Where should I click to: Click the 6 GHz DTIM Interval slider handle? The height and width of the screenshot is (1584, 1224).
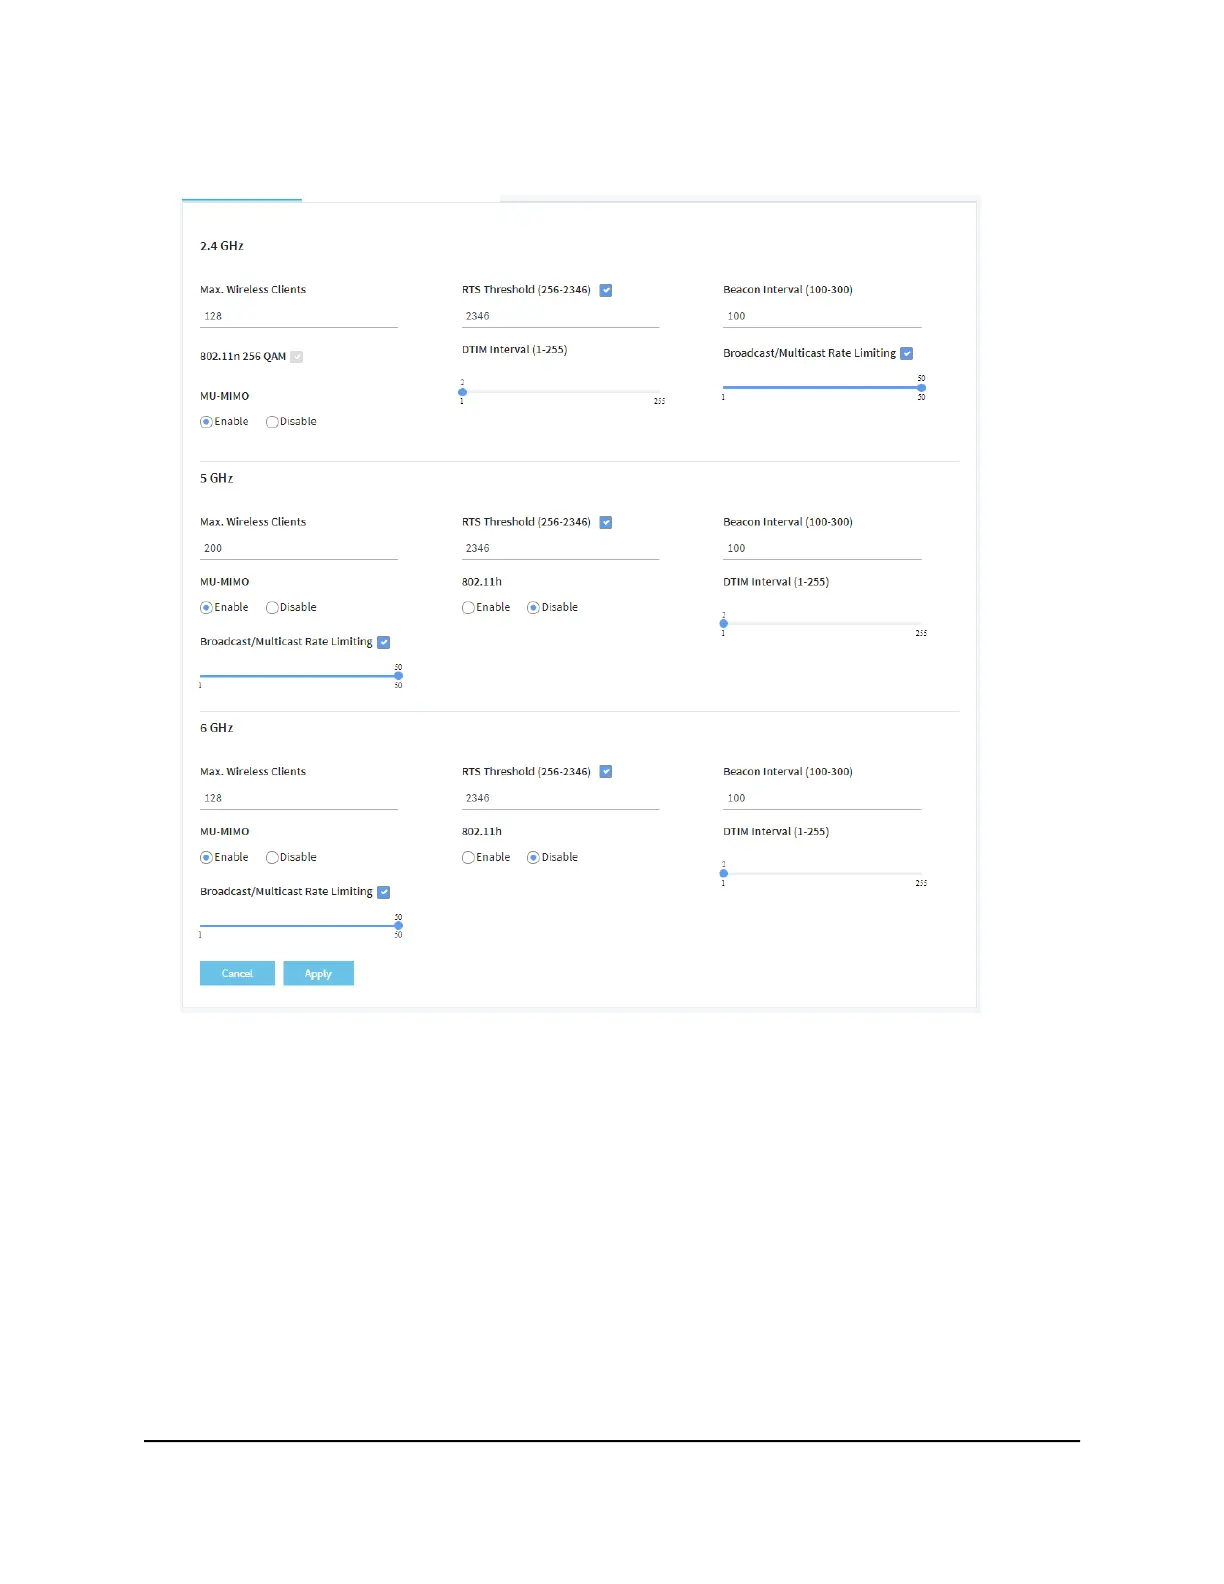pos(724,874)
